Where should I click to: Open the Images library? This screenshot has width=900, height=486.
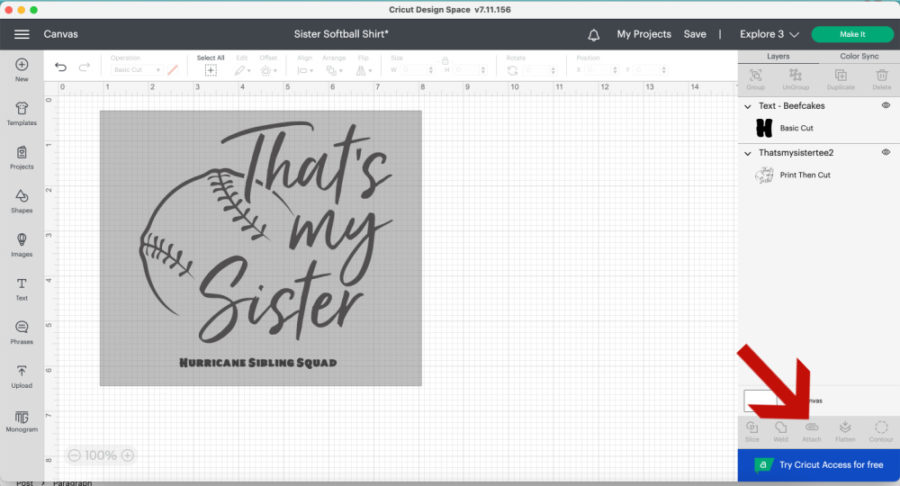(x=21, y=244)
